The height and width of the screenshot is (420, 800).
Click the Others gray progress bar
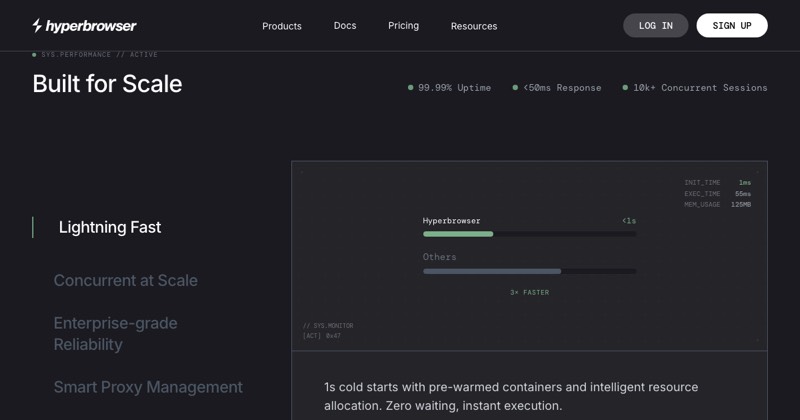coord(529,271)
